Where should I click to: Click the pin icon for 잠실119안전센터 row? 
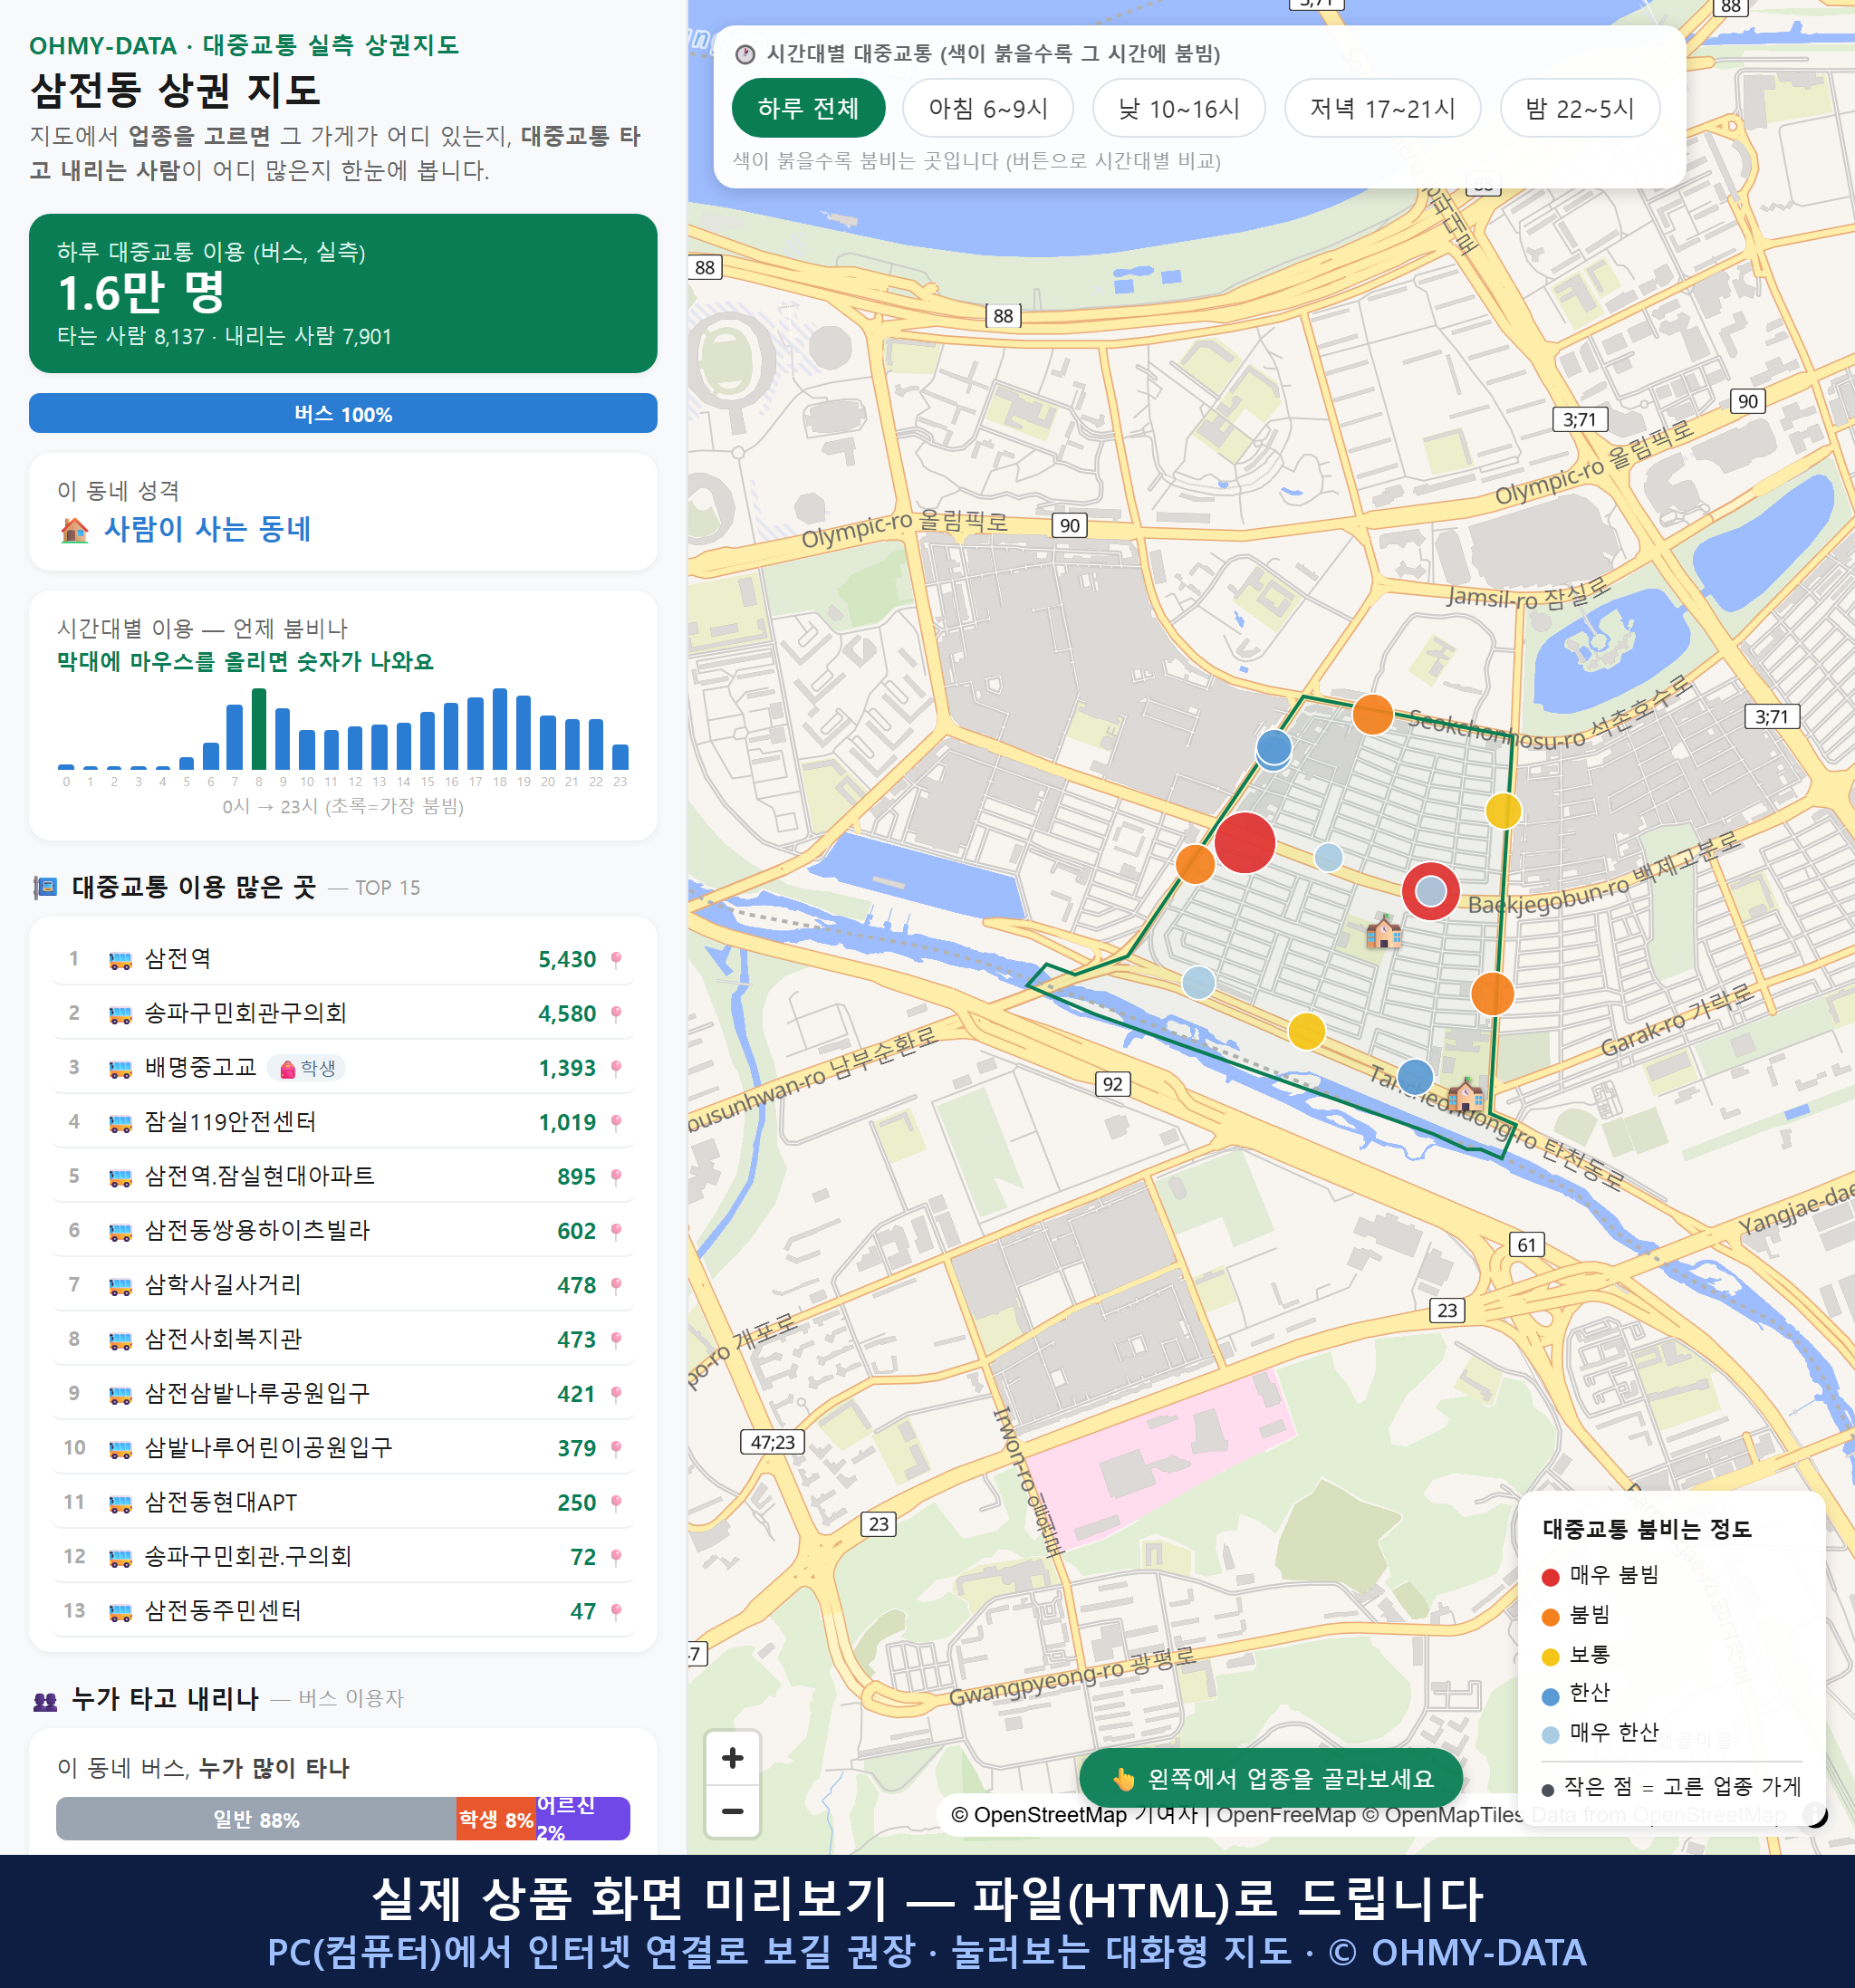pos(616,1123)
